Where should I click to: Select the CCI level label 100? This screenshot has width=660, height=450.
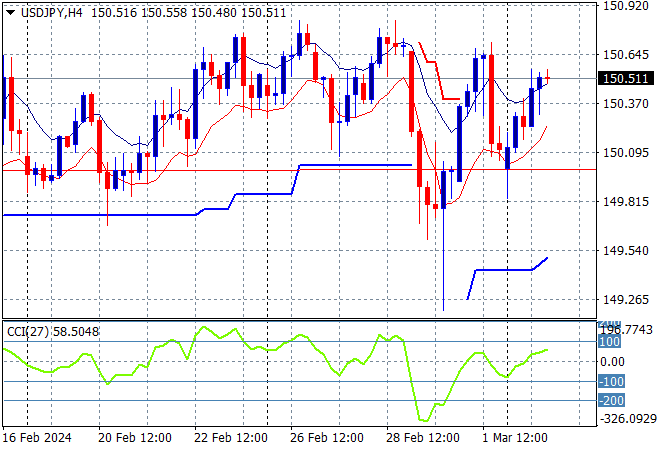pyautogui.click(x=609, y=341)
